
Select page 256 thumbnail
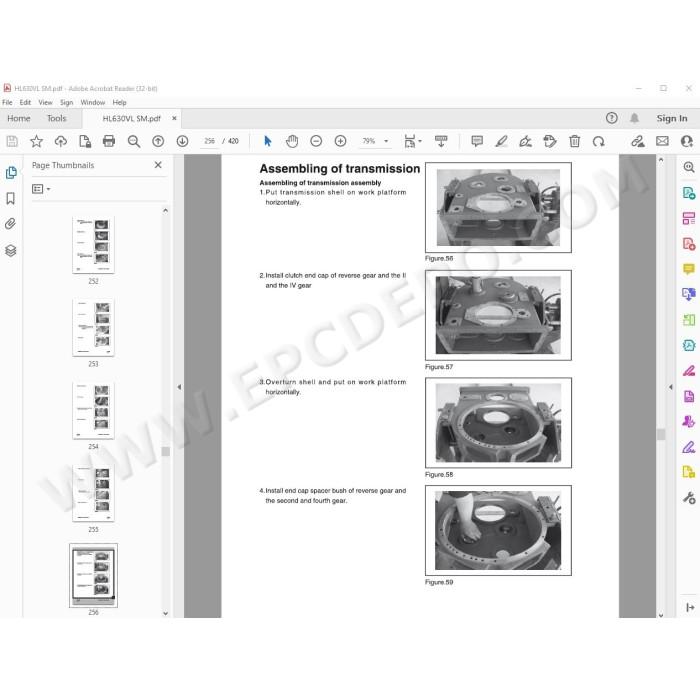coord(93,575)
